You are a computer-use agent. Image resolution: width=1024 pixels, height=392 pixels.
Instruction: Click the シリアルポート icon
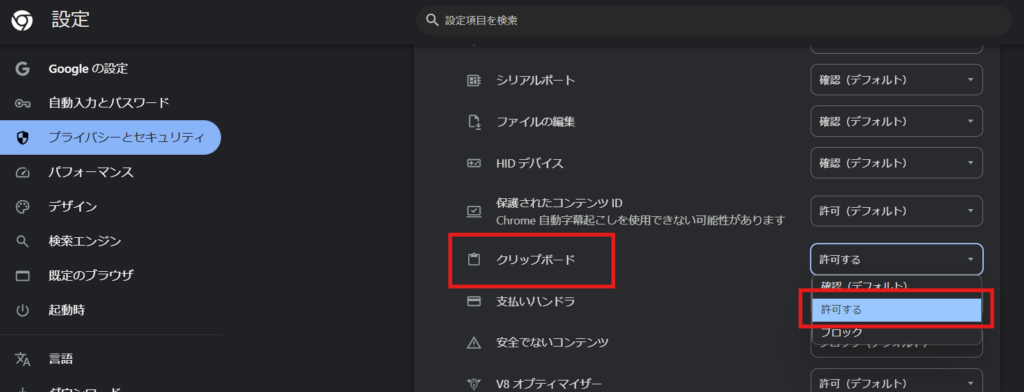pyautogui.click(x=474, y=81)
